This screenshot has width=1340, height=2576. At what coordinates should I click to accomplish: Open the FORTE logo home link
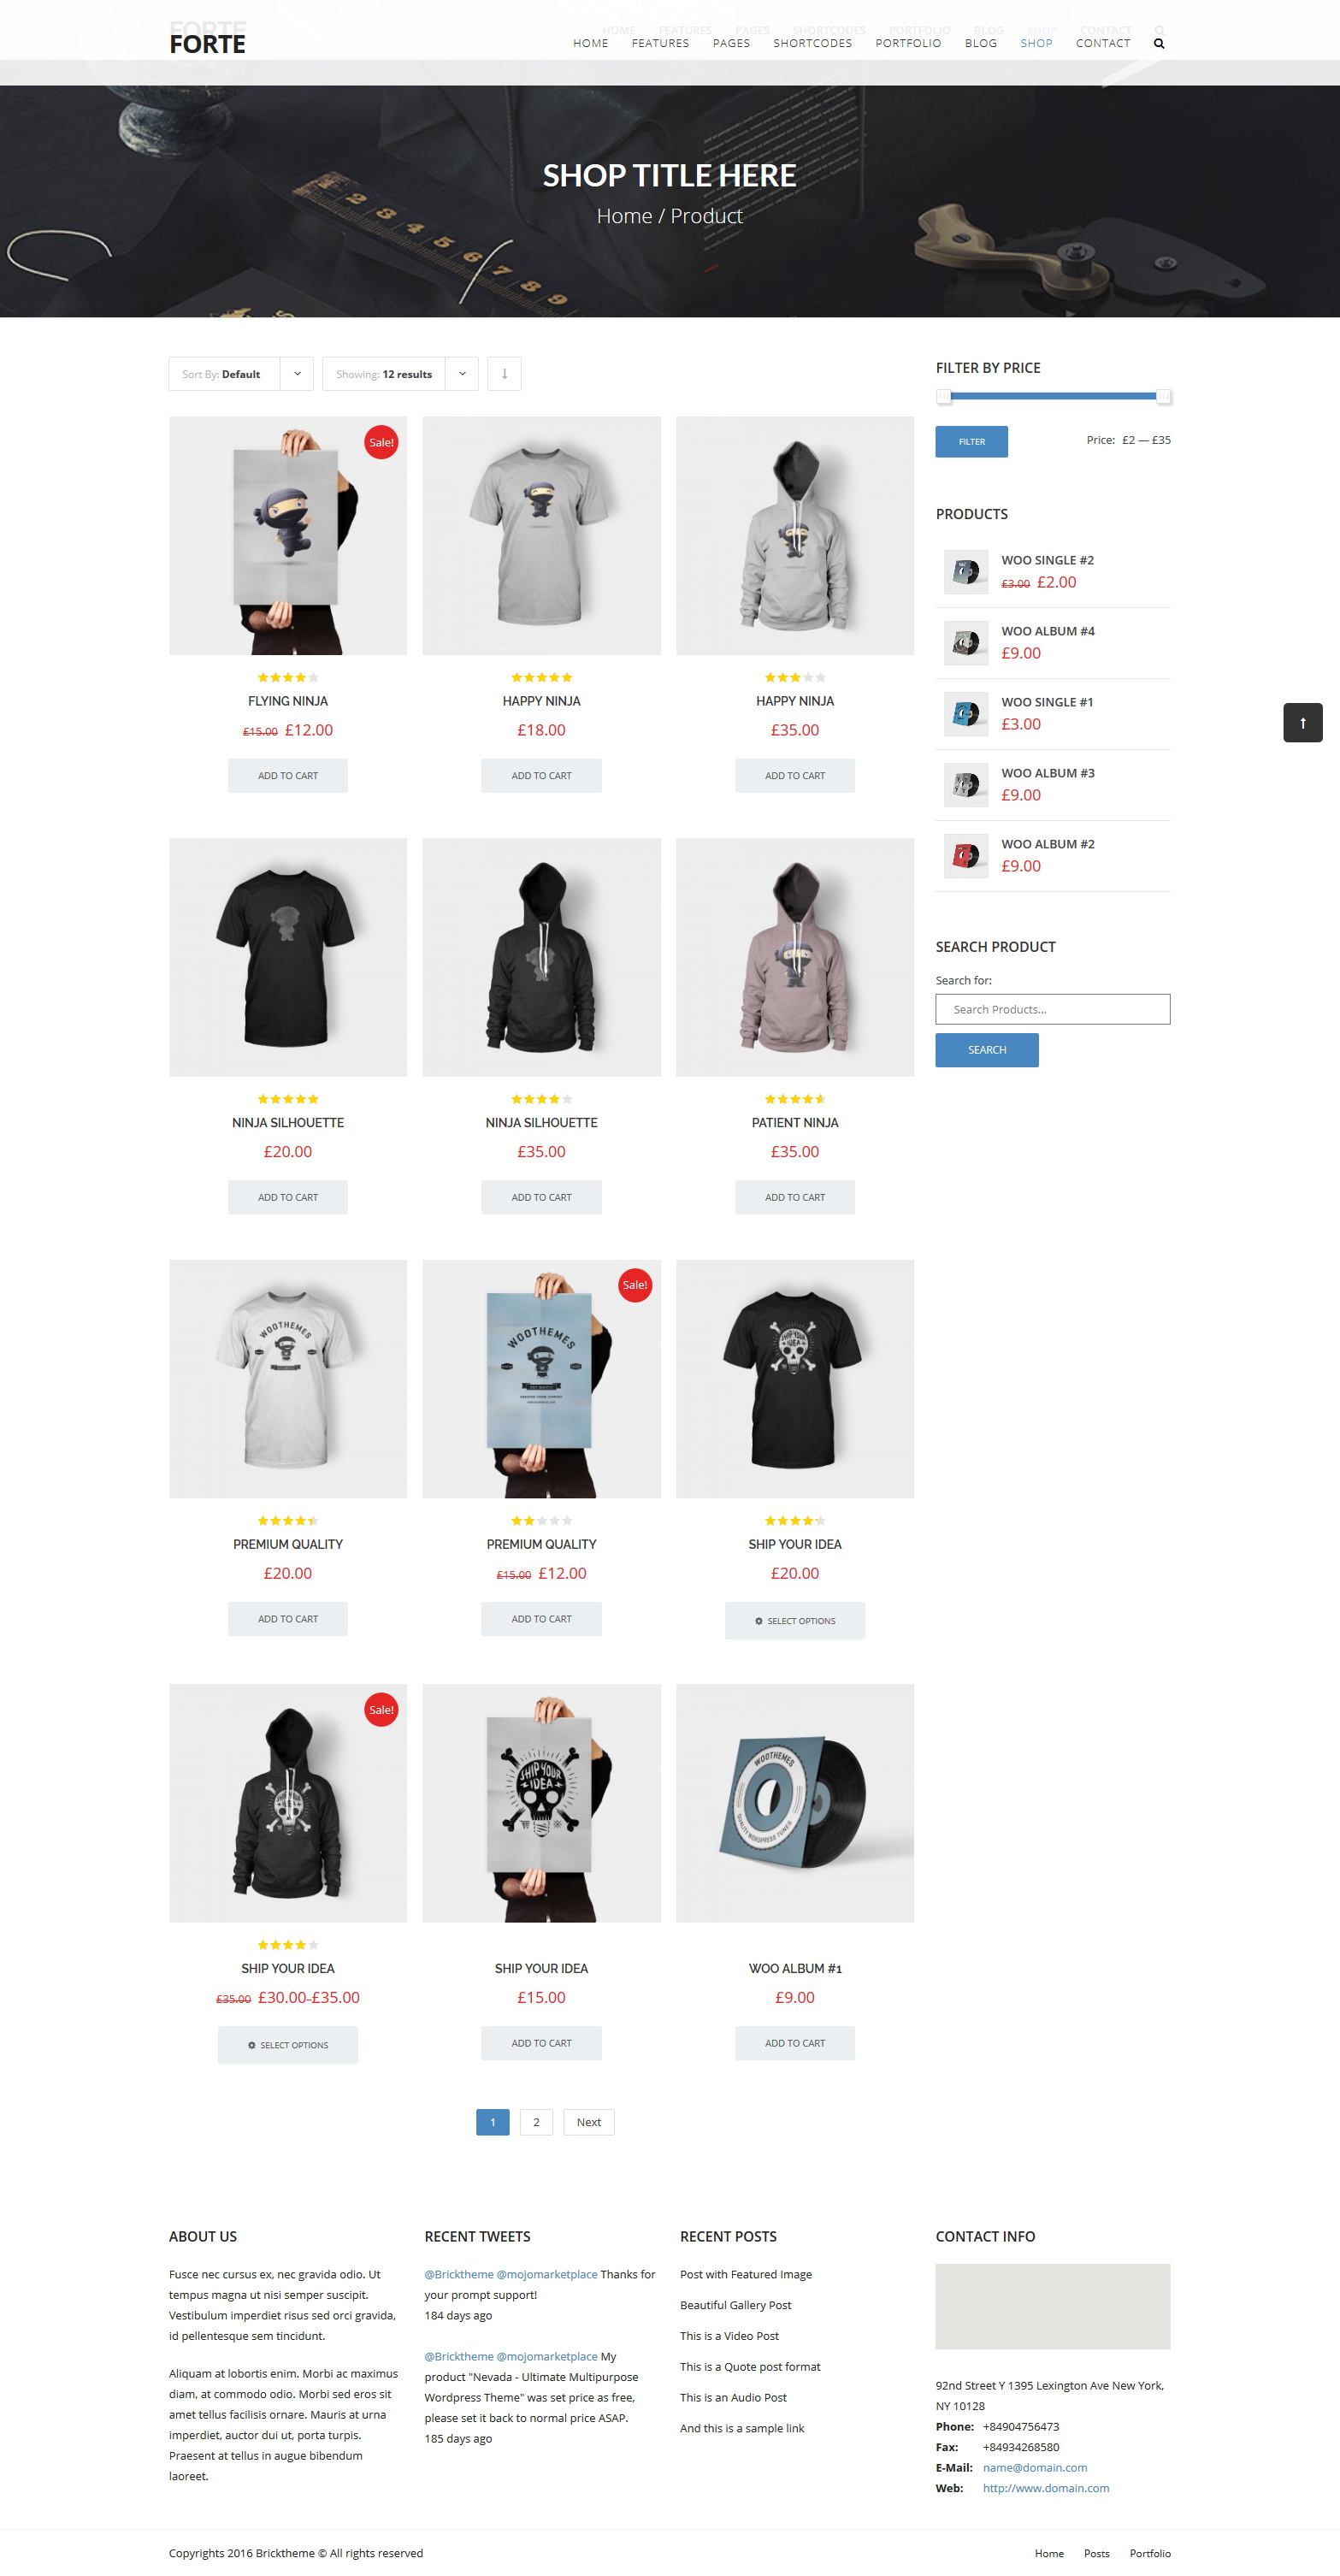point(207,44)
